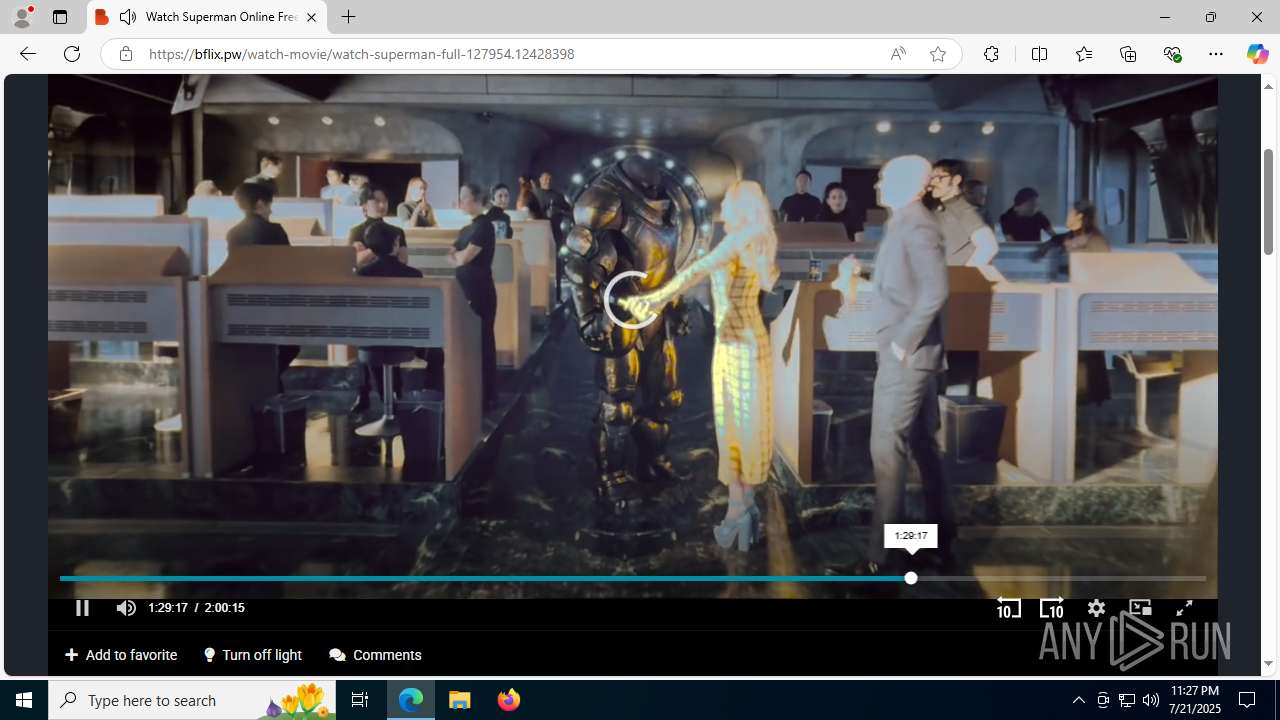Open Read aloud in address bar
The height and width of the screenshot is (720, 1280).
tap(898, 54)
